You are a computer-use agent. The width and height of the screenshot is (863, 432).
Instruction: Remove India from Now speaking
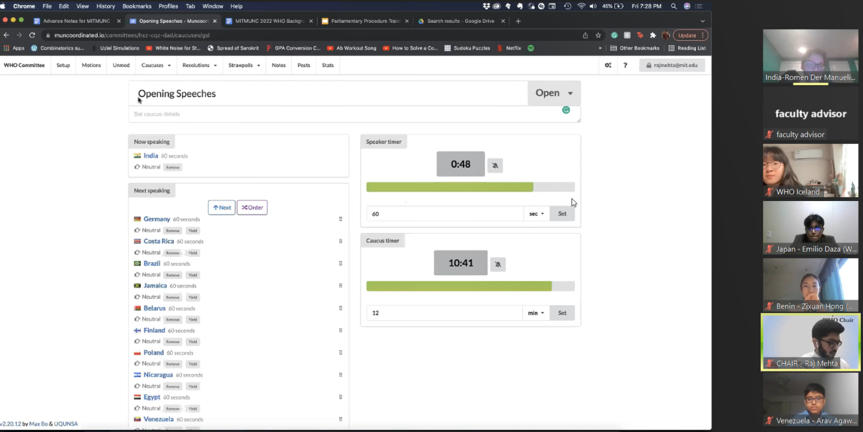click(173, 167)
